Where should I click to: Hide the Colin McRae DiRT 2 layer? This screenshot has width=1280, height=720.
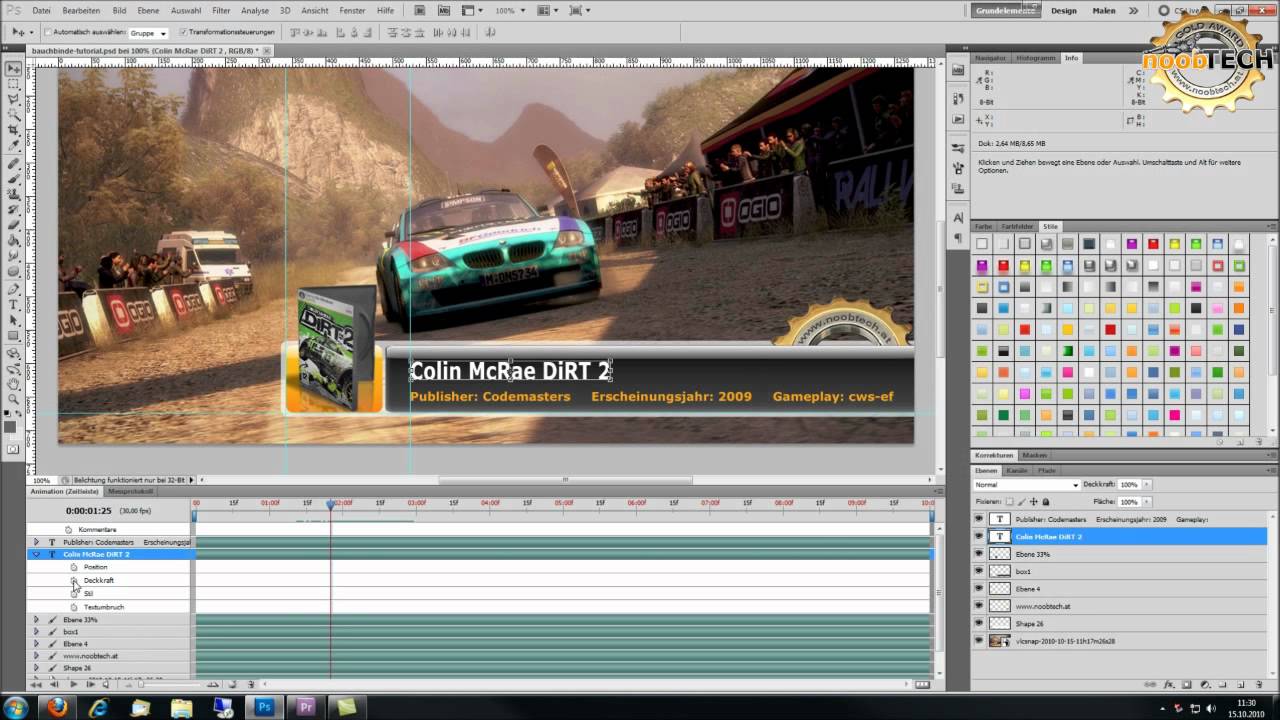(x=979, y=536)
